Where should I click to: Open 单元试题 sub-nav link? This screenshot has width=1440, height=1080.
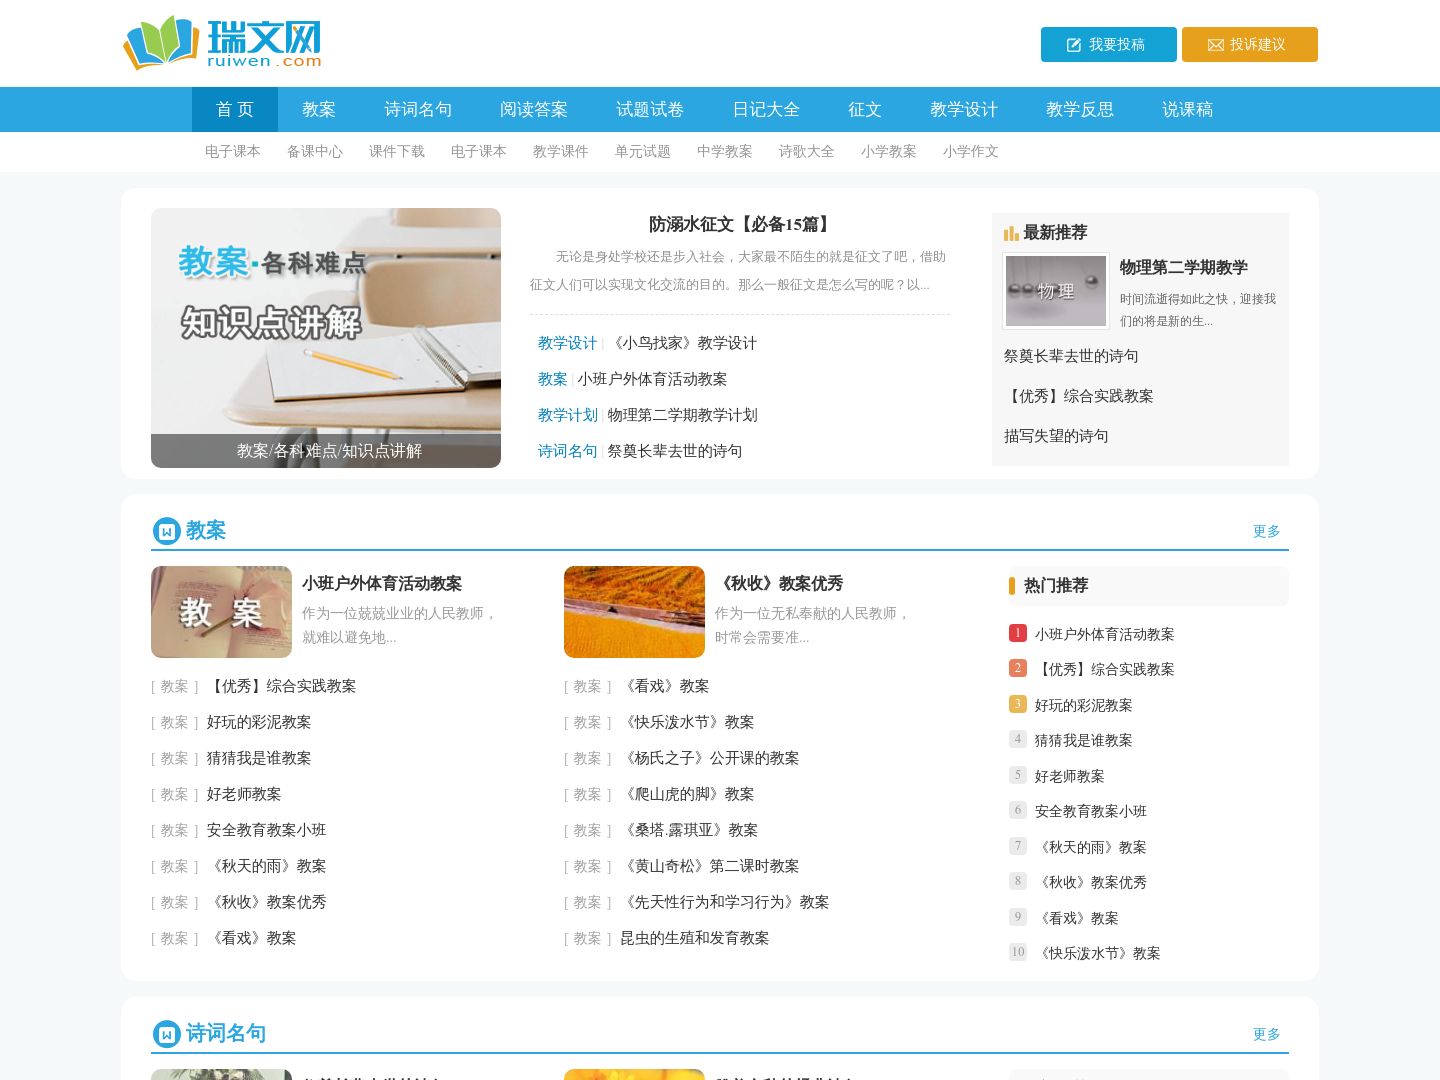click(643, 151)
